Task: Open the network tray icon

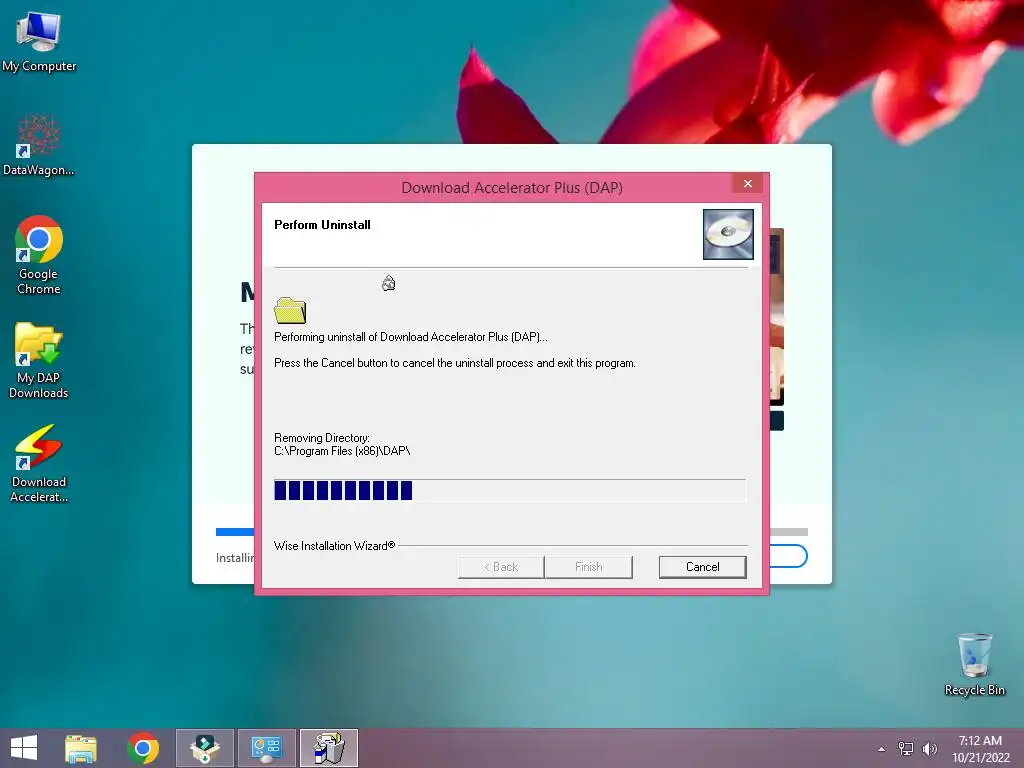Action: click(x=906, y=749)
